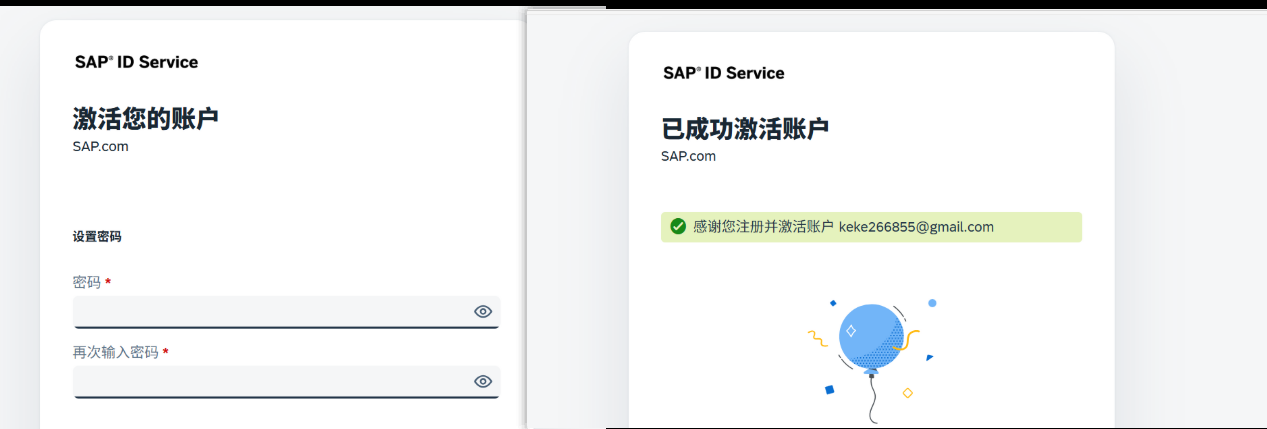
Task: Click the 已成功激活账户 heading
Action: pos(745,128)
